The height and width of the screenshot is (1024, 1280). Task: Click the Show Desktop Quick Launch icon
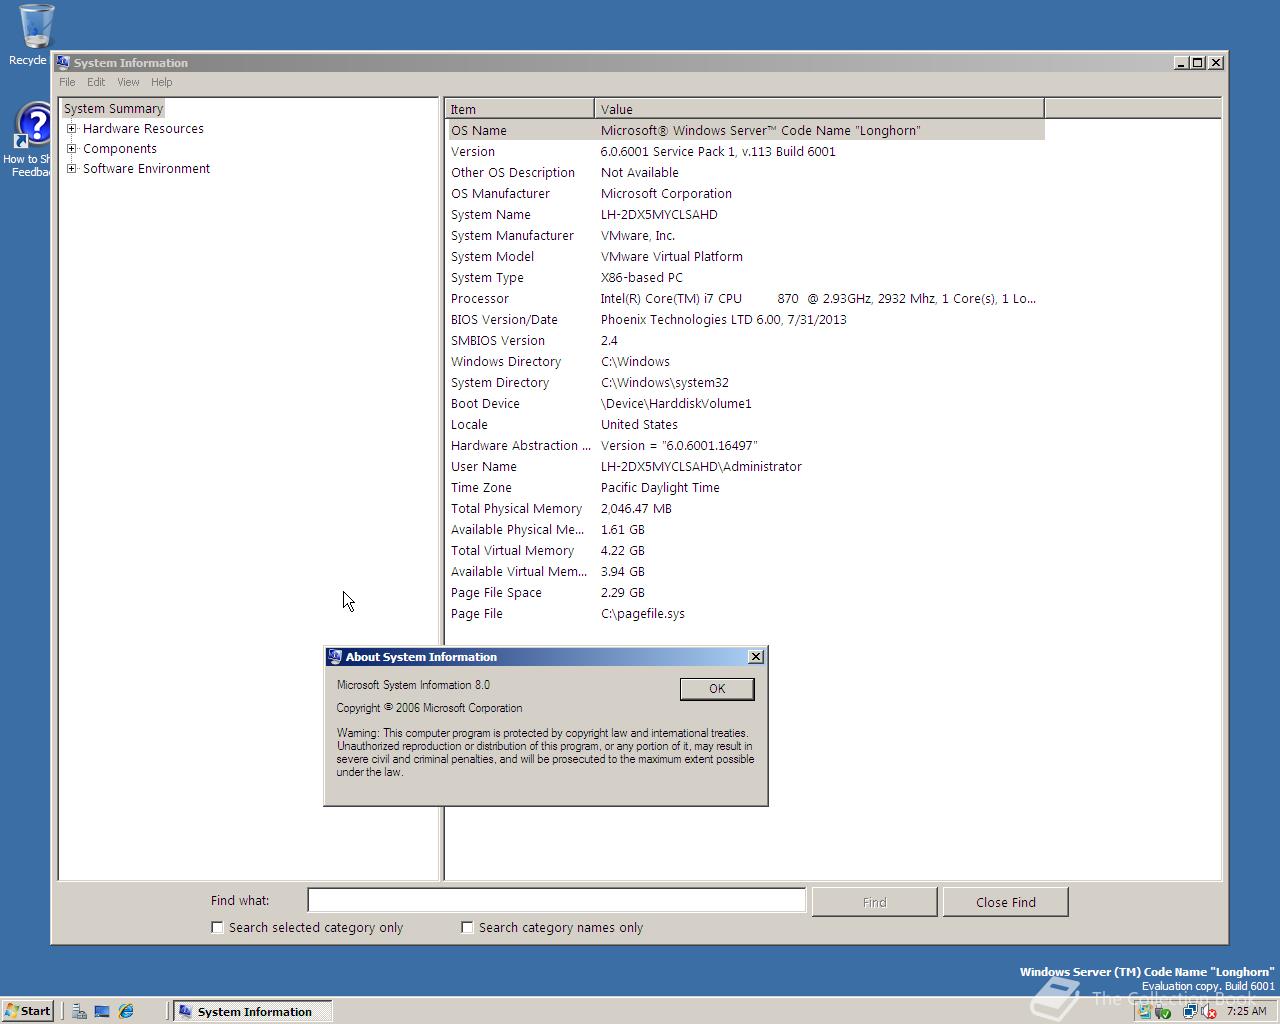102,1011
